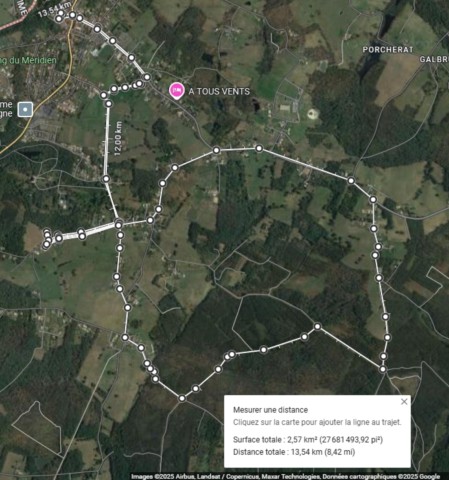Select the GALBR locality label at right edge
The image size is (449, 480).
434,59
